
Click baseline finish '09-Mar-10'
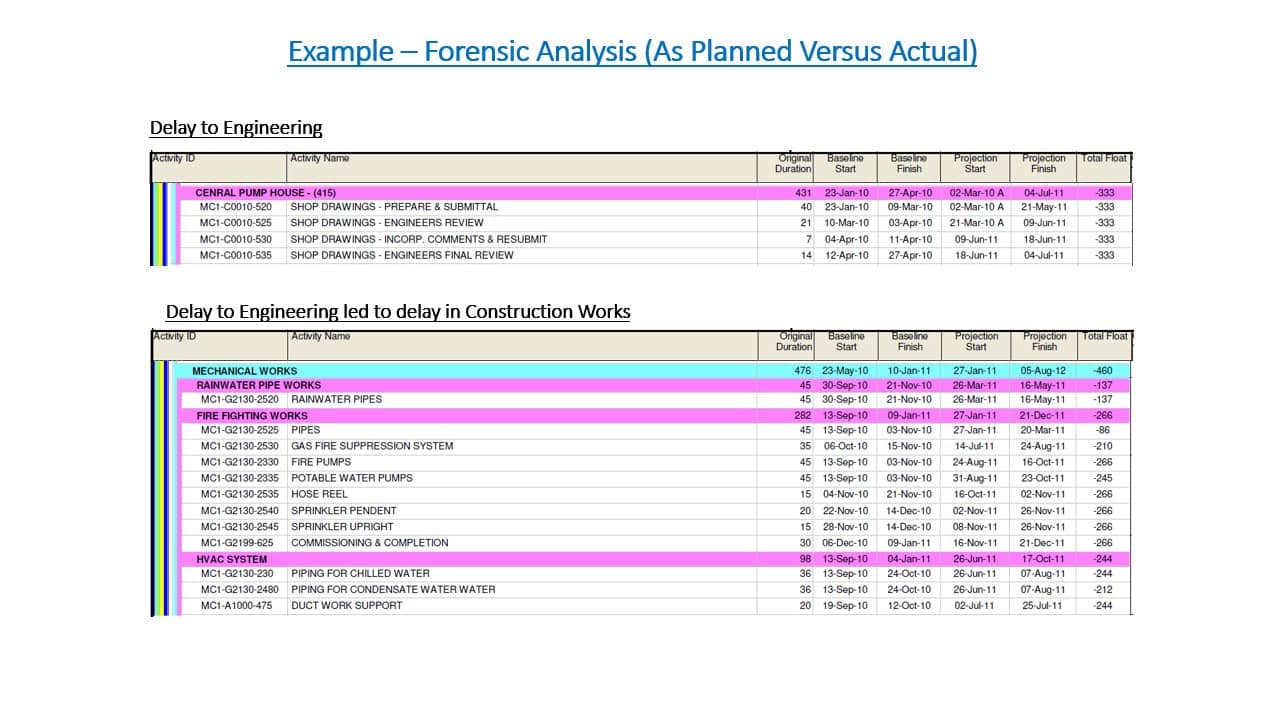coord(910,207)
